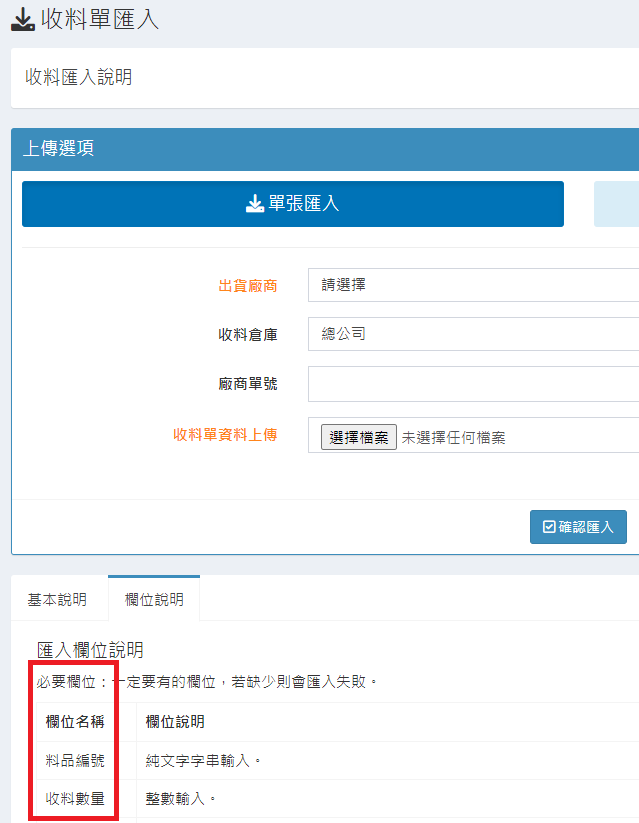Click the orange 出貨廠商 field label

pos(248,286)
